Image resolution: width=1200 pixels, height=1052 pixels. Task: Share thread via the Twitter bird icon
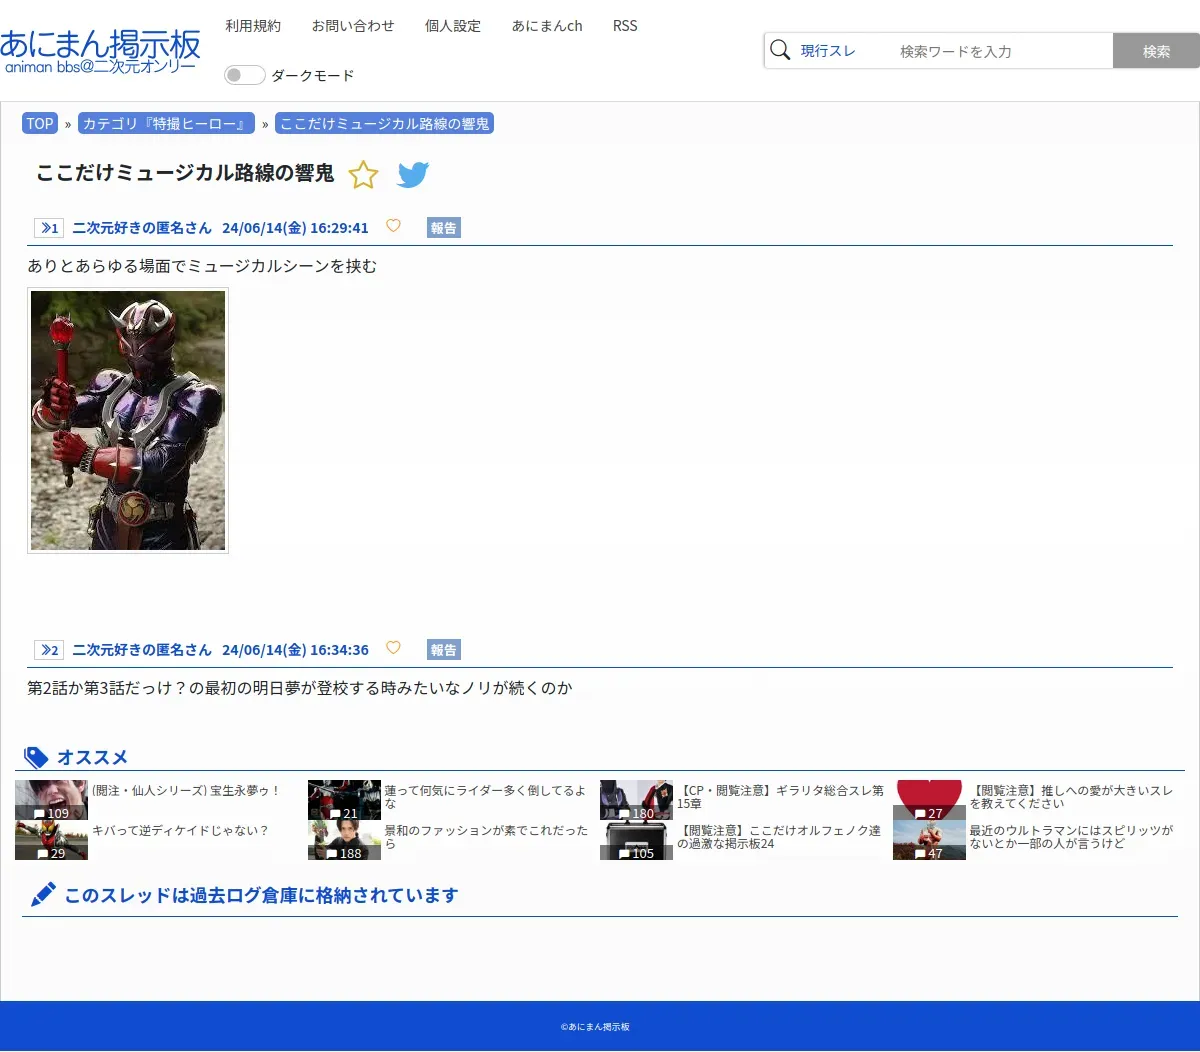pos(413,174)
